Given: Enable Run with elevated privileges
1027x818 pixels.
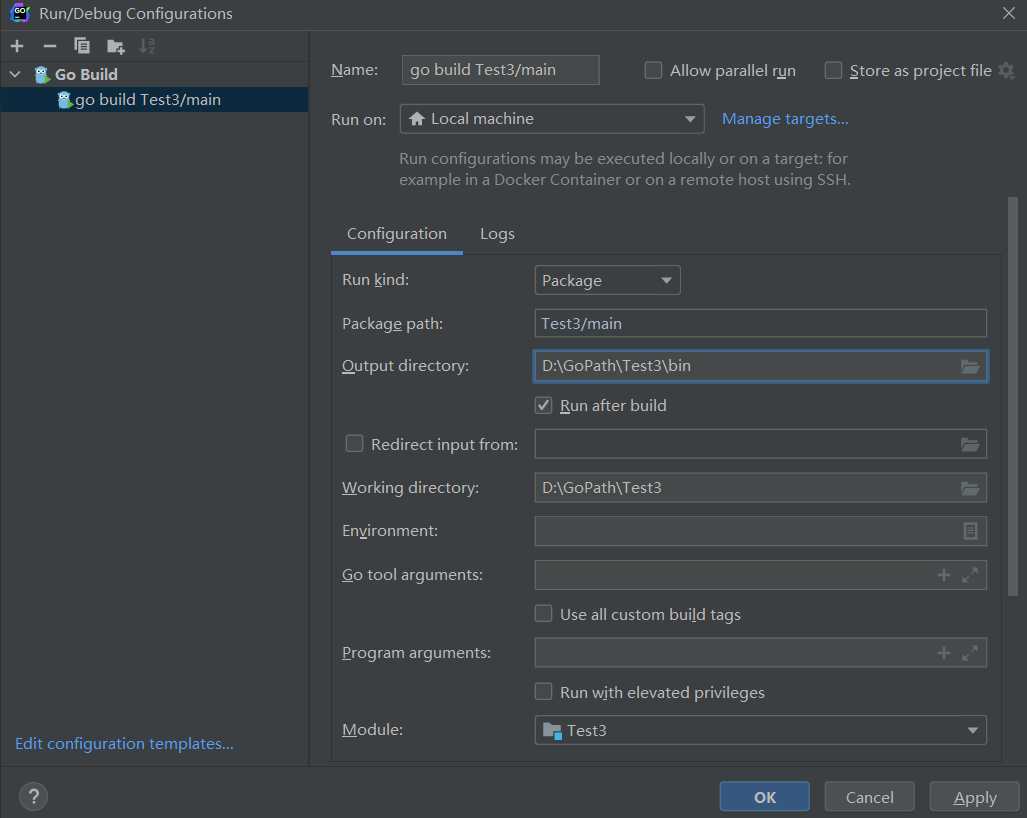Looking at the screenshot, I should (x=544, y=692).
